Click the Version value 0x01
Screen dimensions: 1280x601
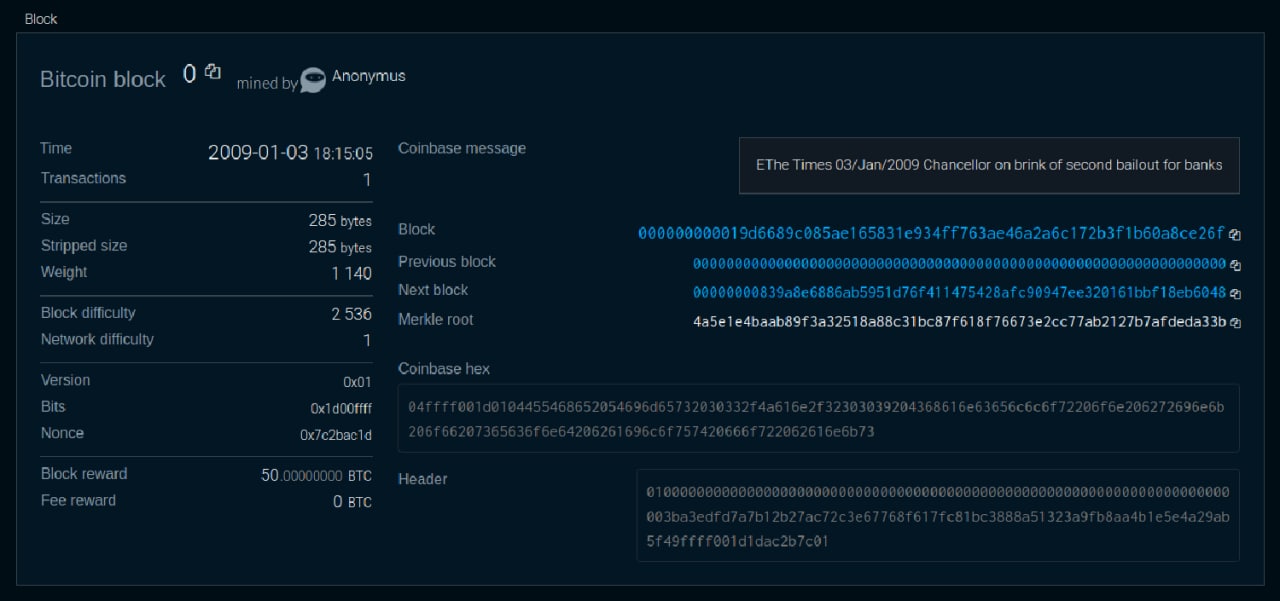[357, 382]
